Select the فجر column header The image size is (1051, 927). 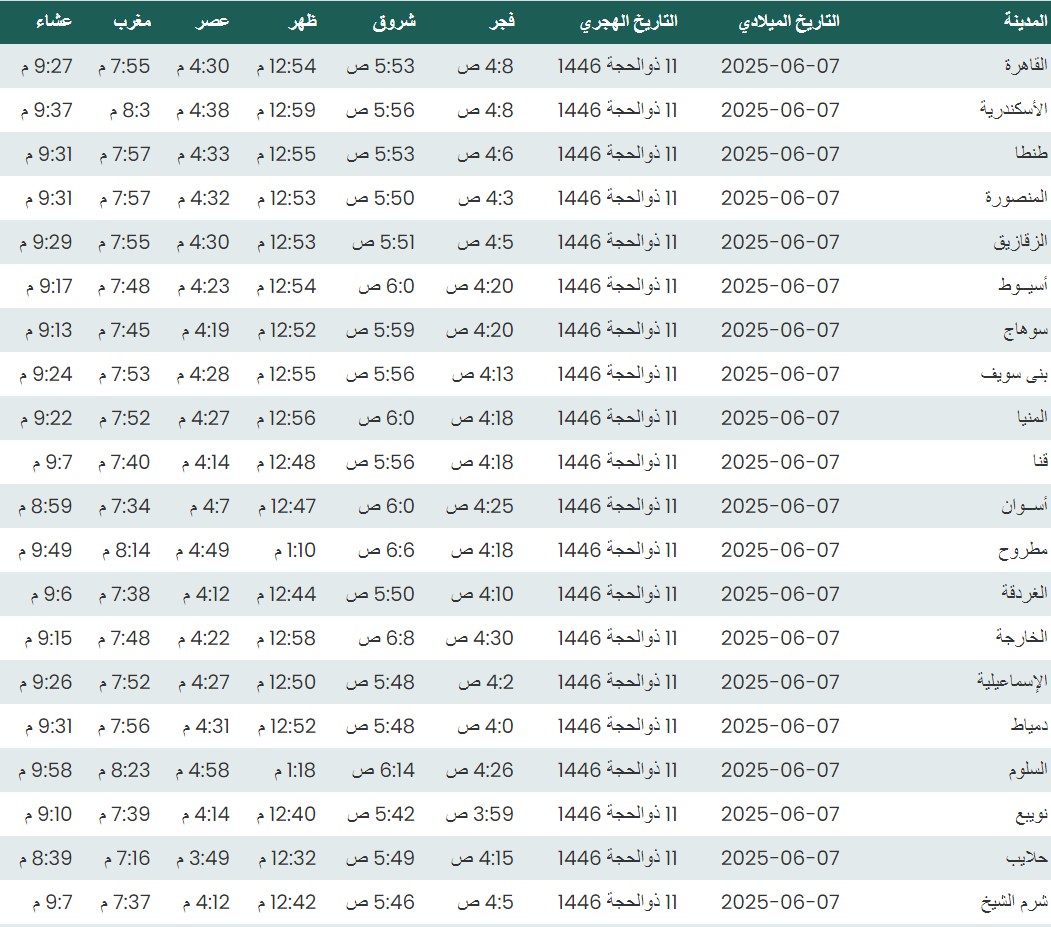[499, 22]
